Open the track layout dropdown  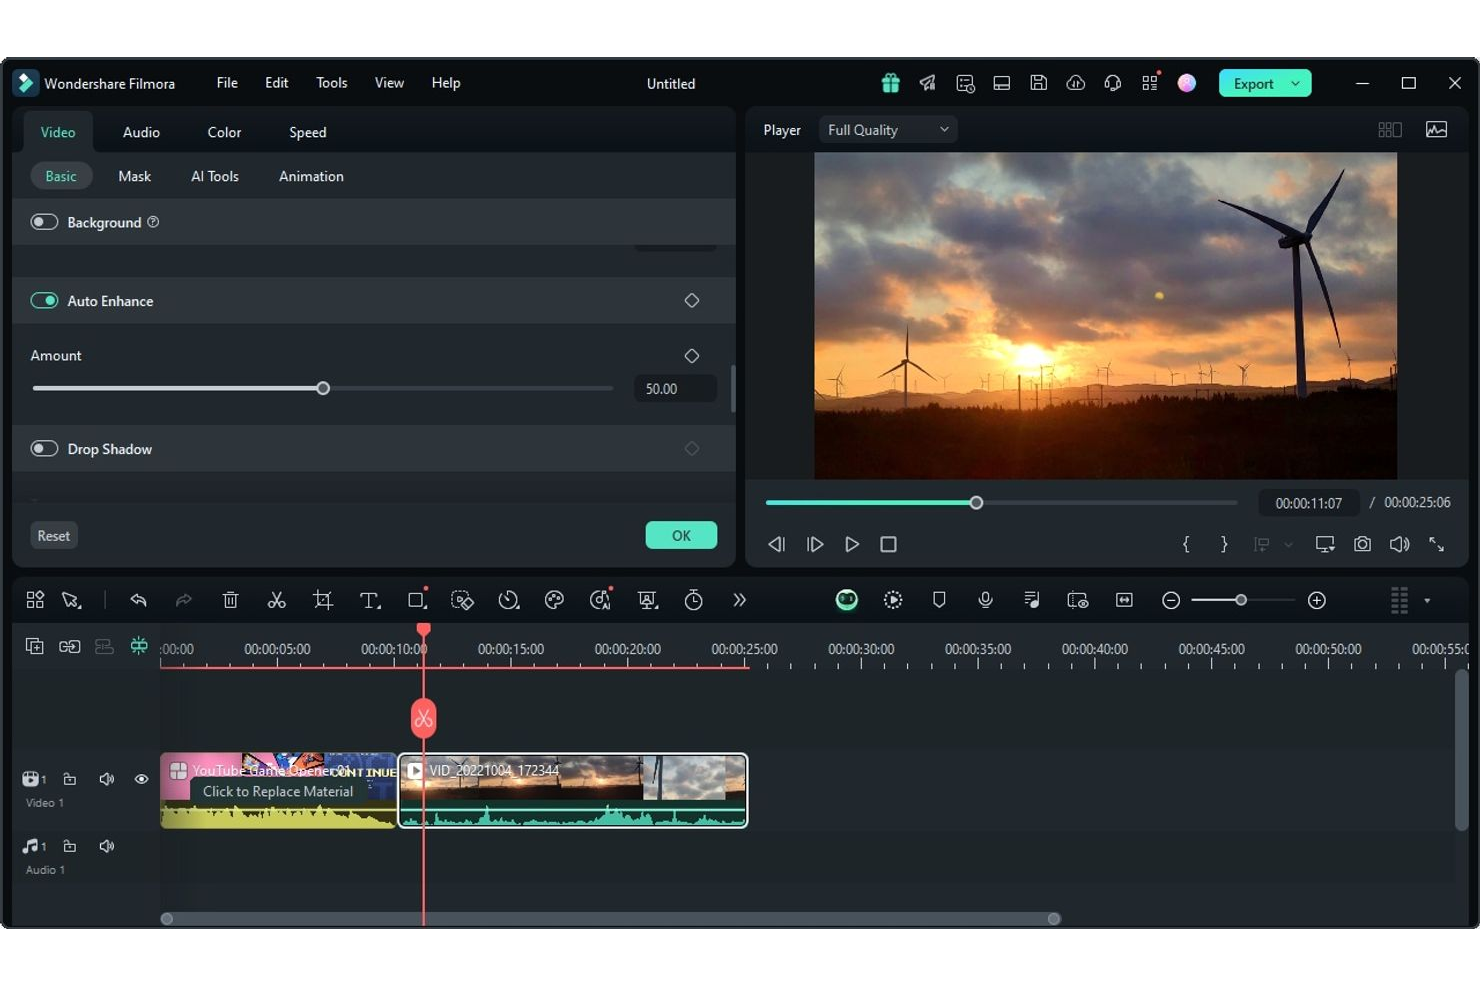tap(1425, 600)
